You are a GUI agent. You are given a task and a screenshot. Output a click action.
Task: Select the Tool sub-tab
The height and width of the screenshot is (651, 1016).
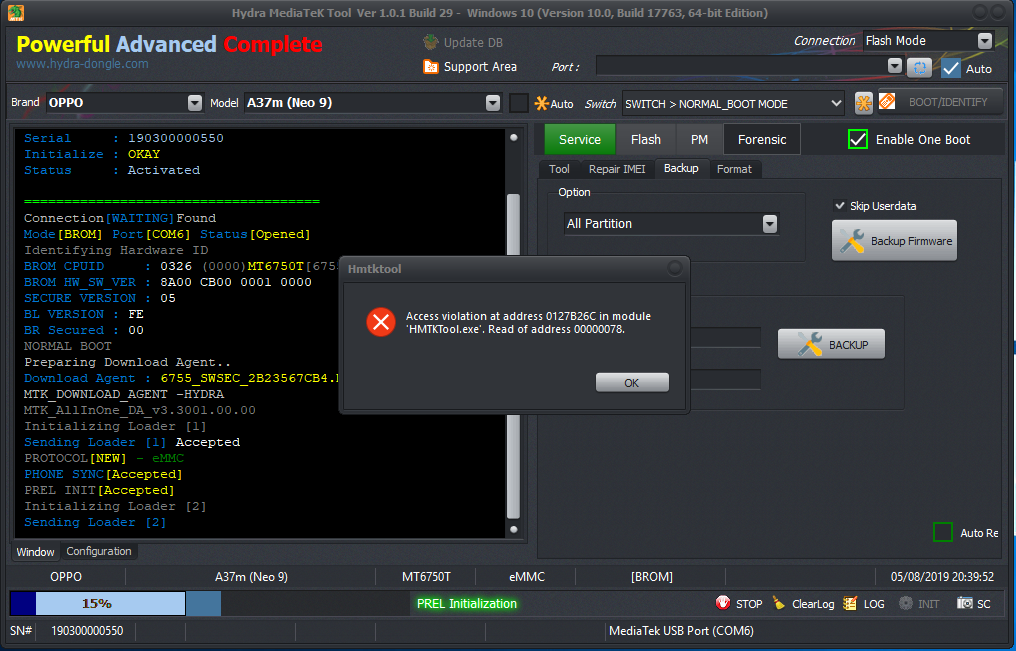click(559, 169)
